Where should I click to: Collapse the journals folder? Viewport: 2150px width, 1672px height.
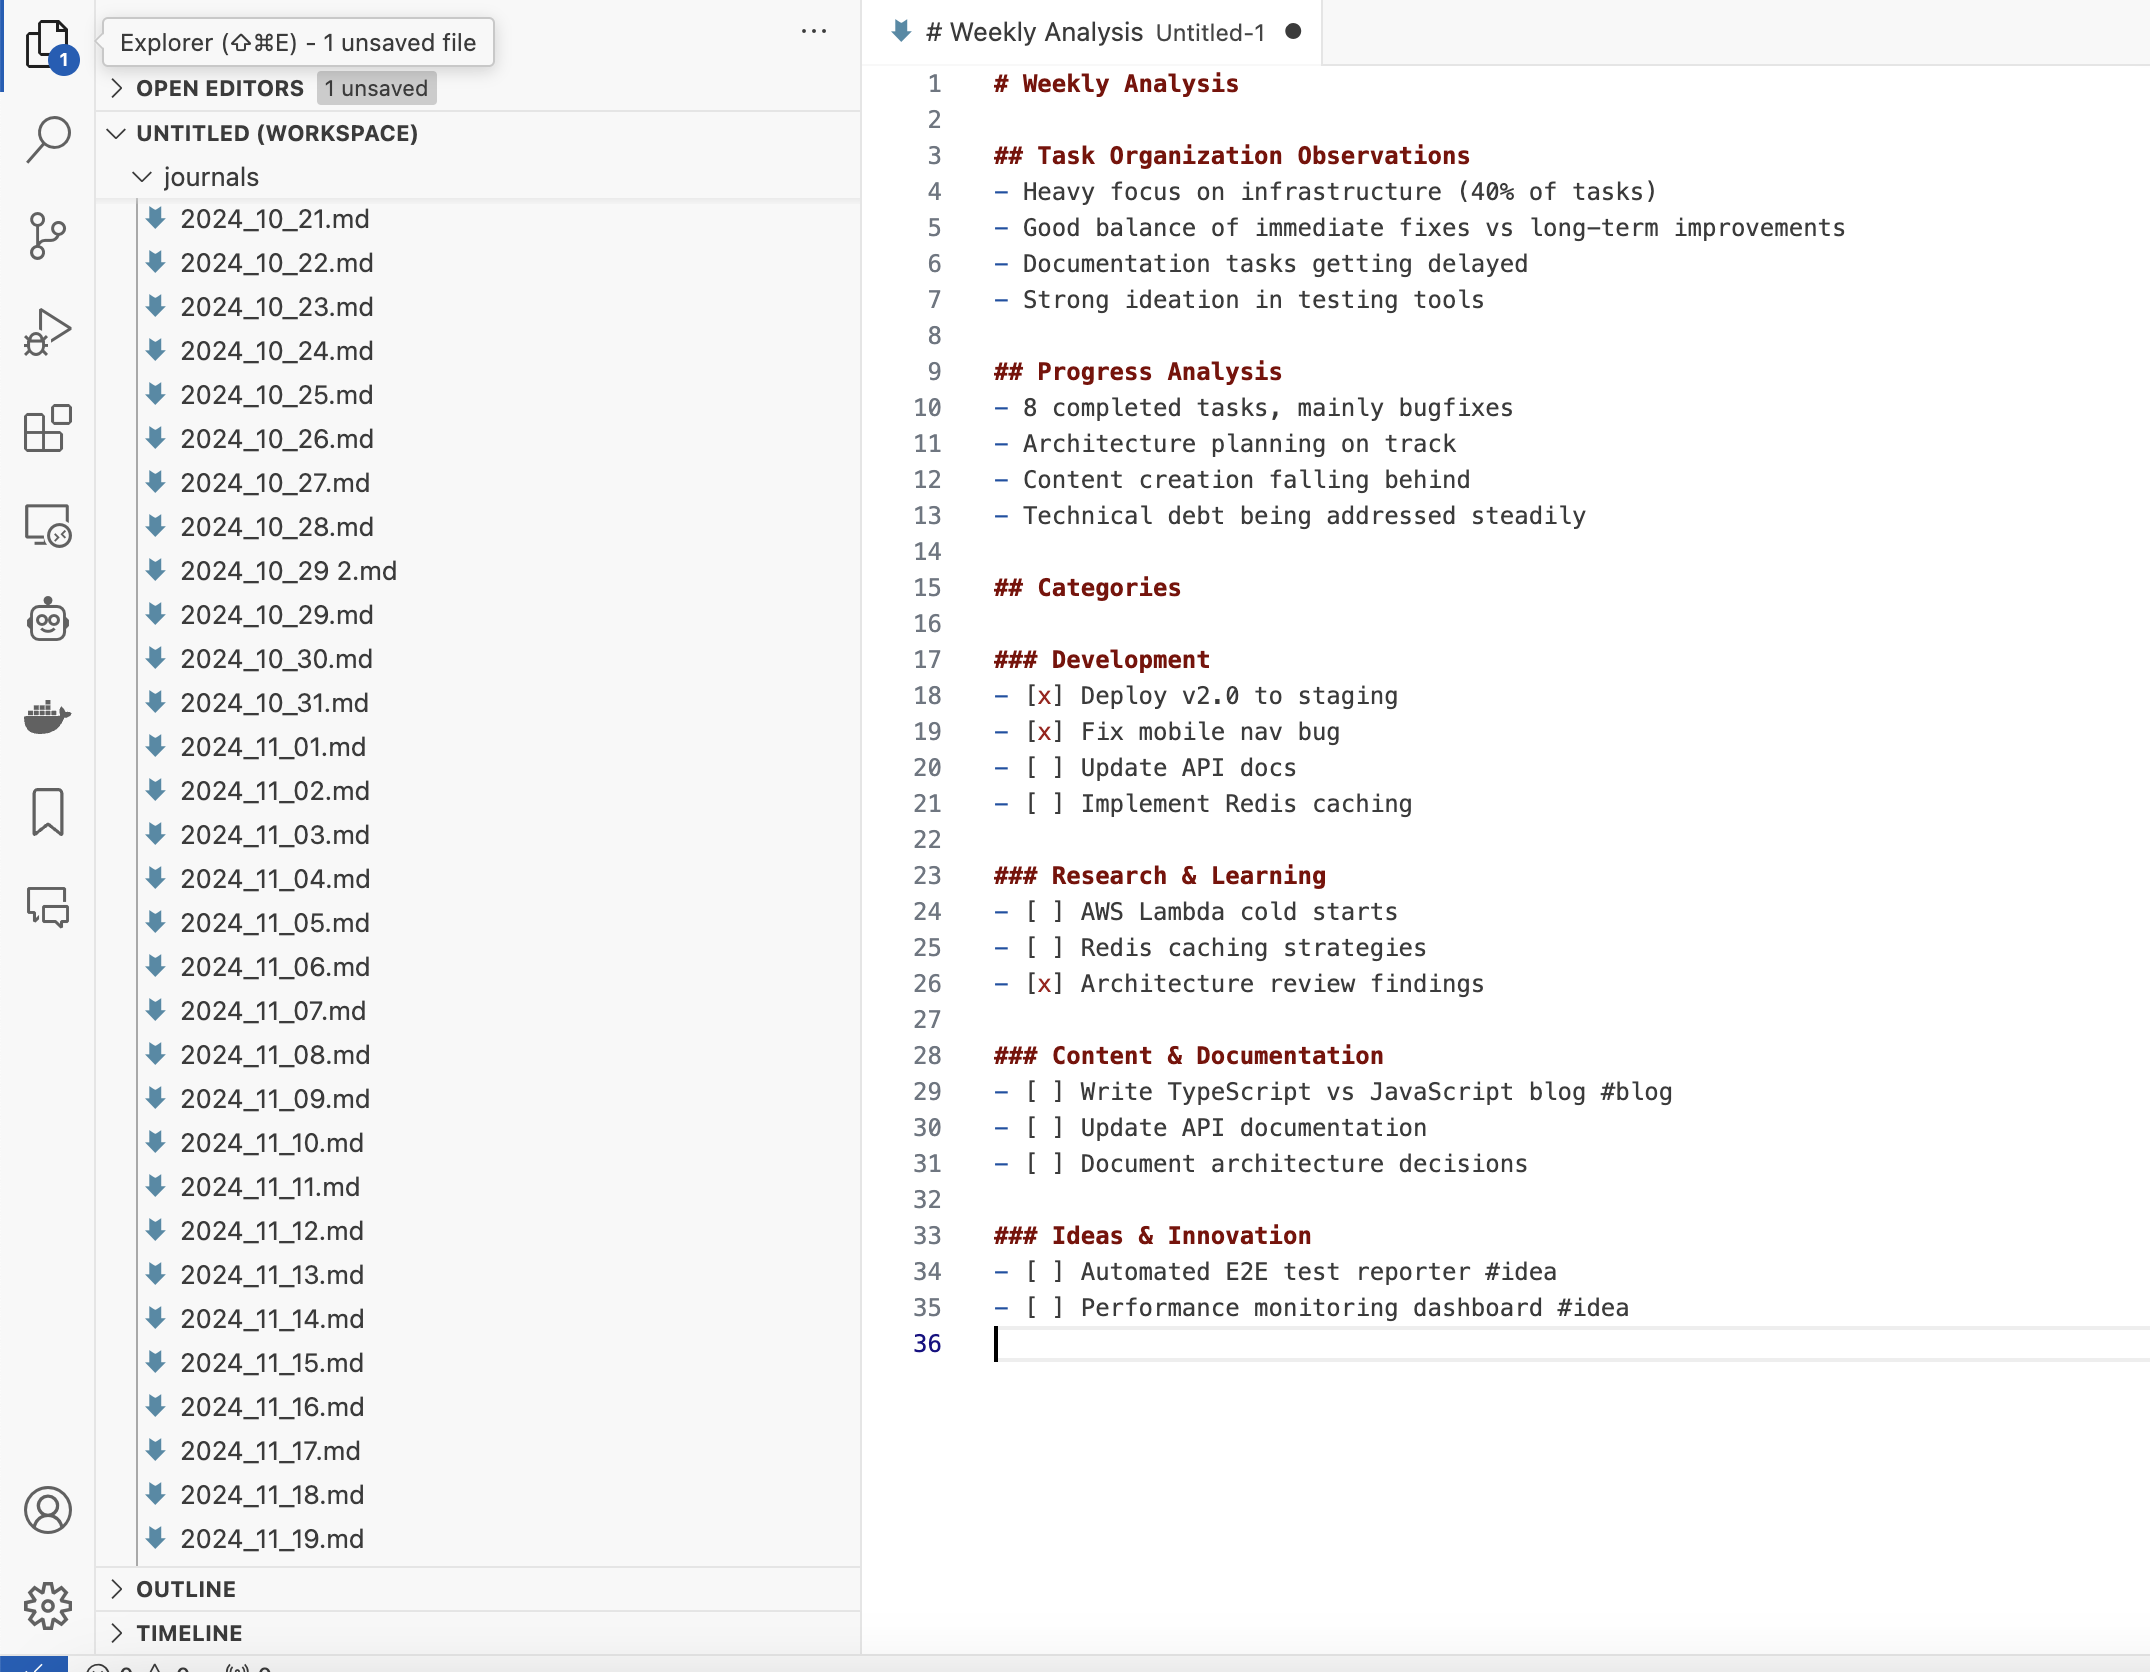pyautogui.click(x=210, y=177)
